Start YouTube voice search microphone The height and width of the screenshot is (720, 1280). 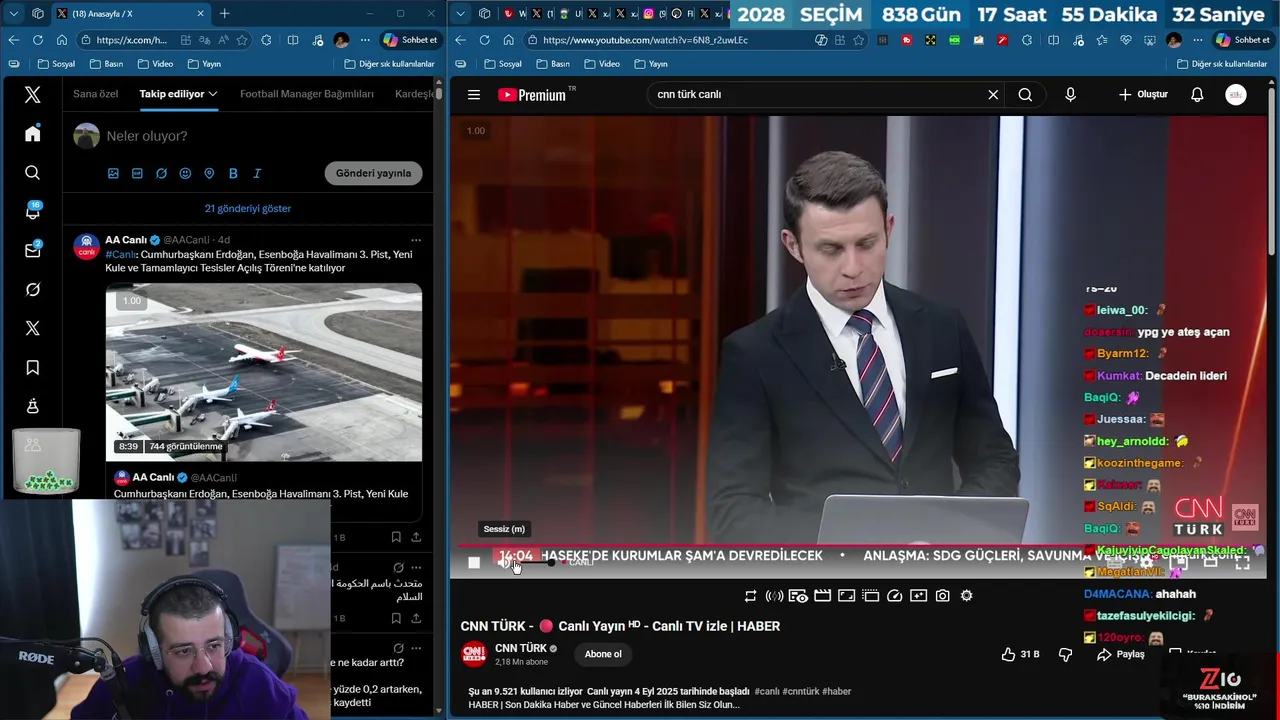pos(1070,95)
